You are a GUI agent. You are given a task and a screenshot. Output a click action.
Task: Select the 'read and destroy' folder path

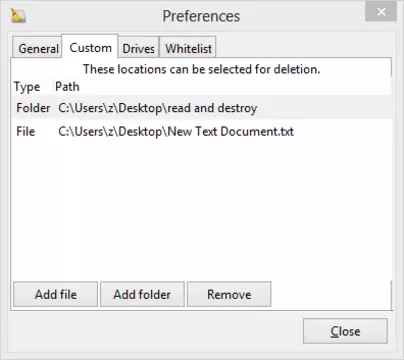(157, 108)
